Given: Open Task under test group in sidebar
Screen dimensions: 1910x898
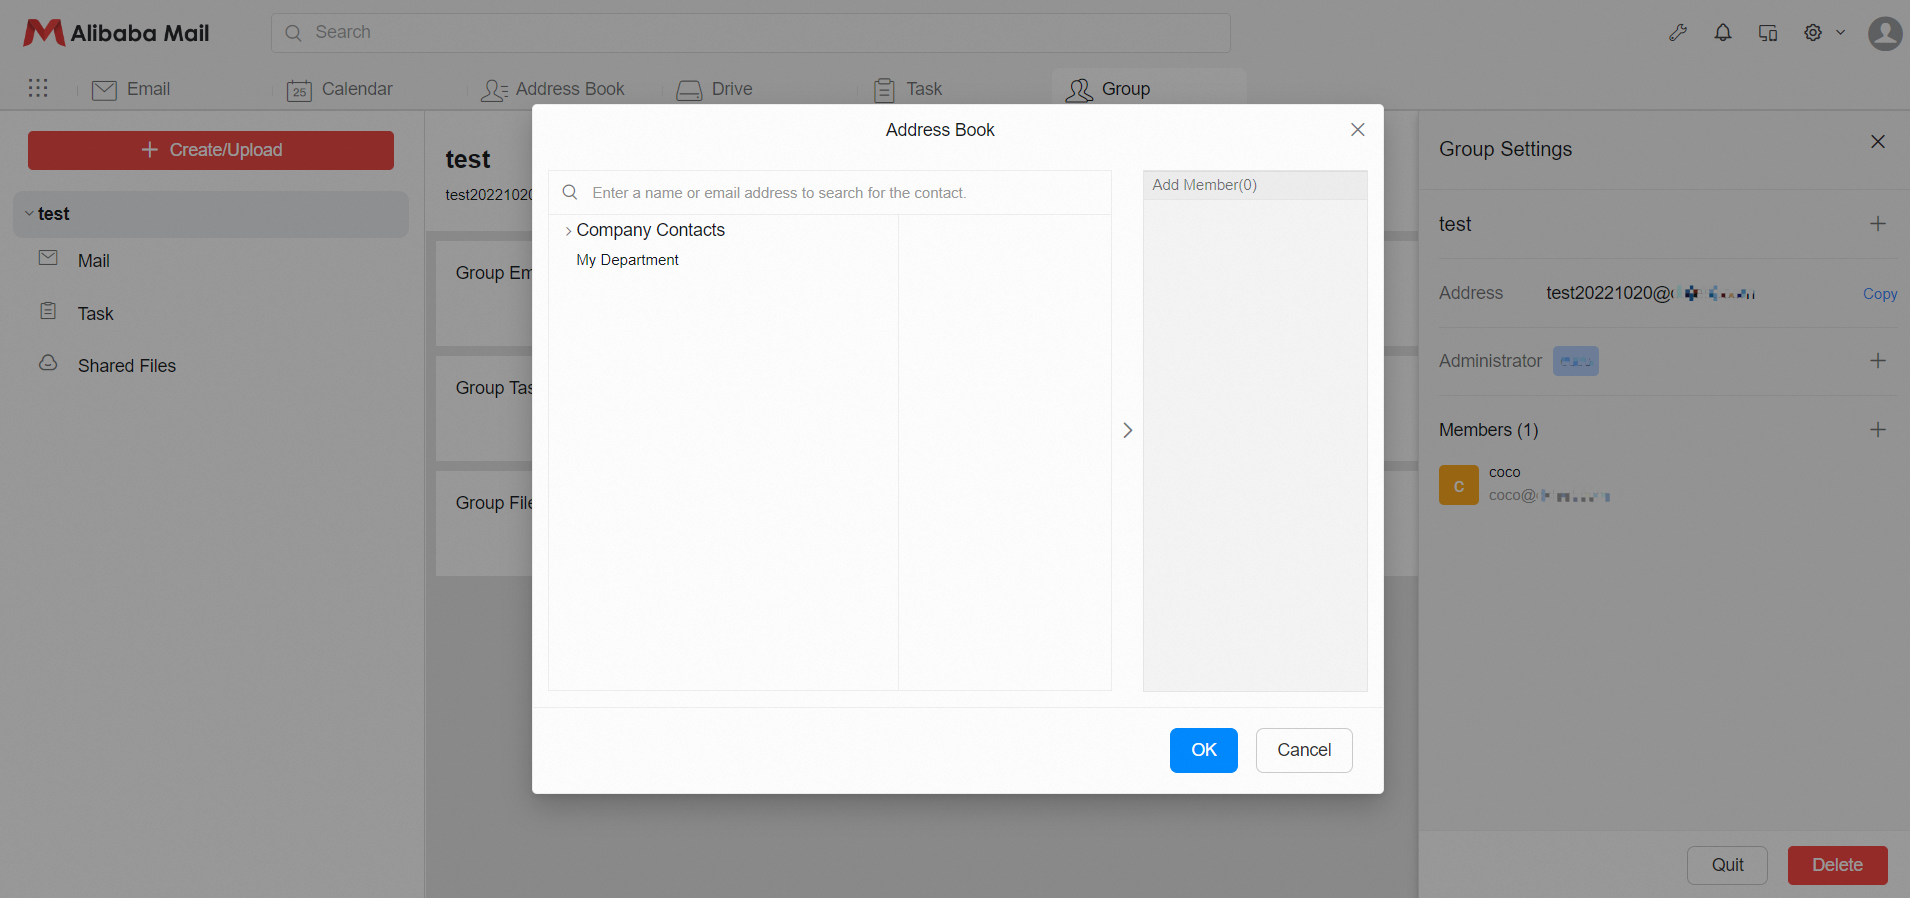Looking at the screenshot, I should [x=96, y=314].
